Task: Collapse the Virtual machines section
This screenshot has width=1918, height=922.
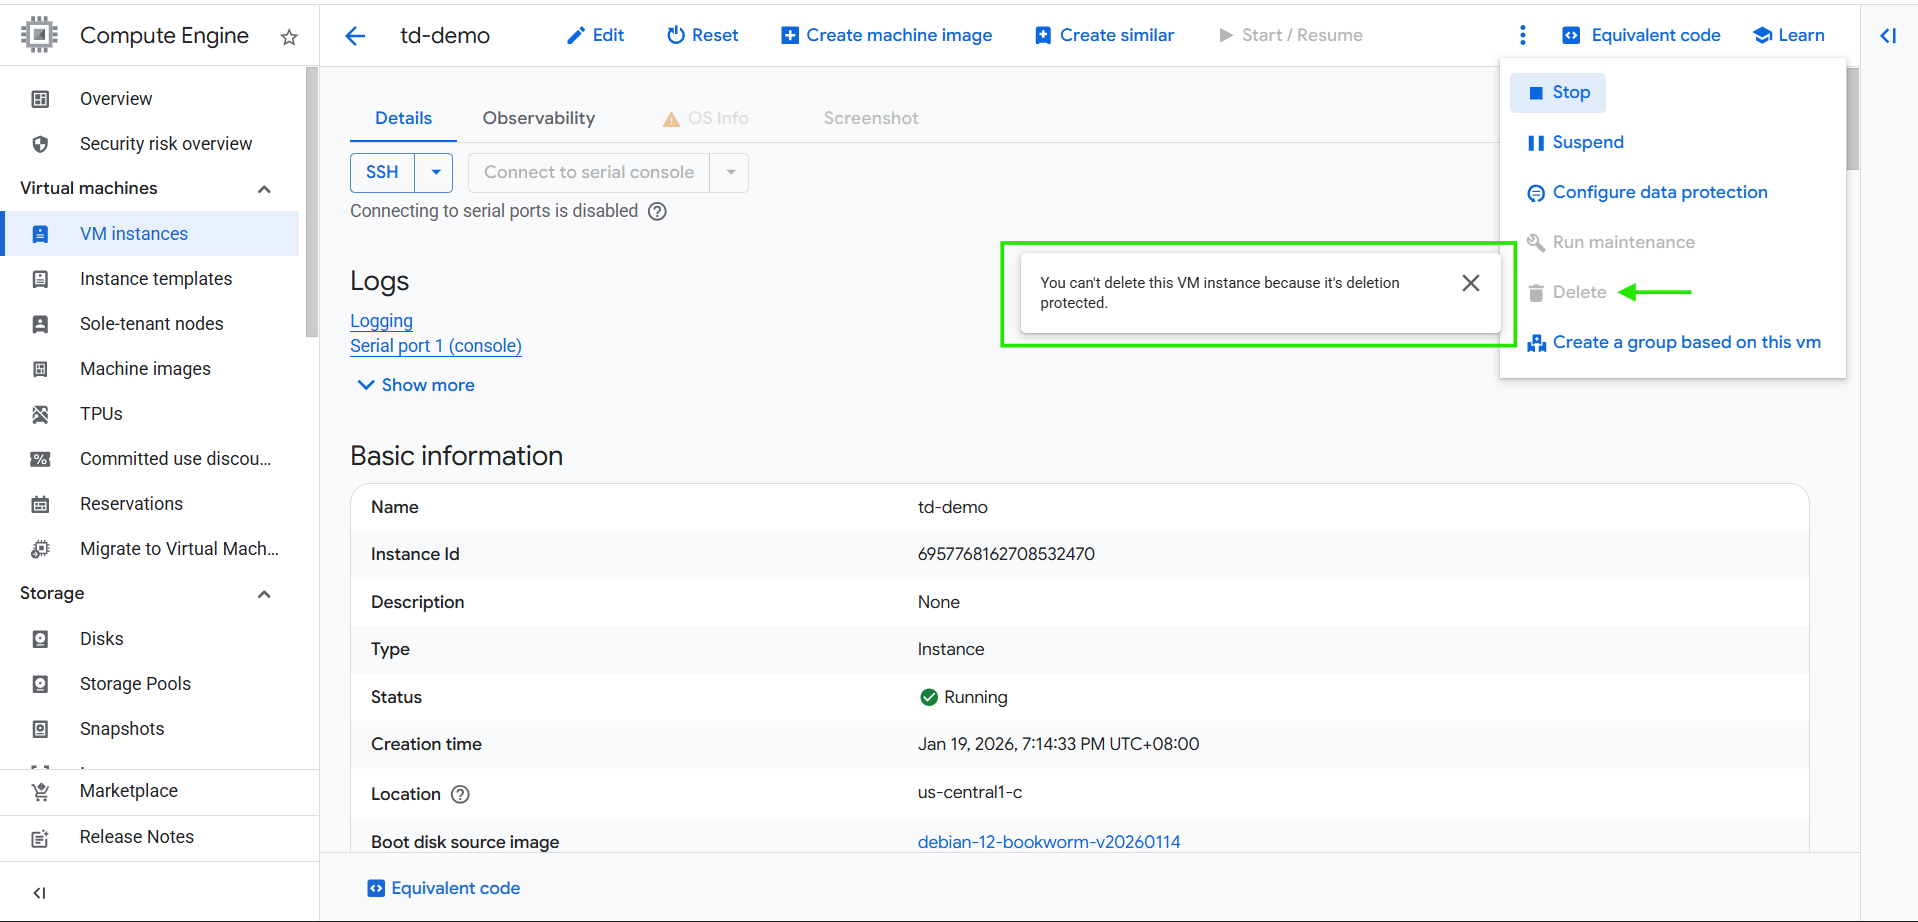Action: tap(264, 189)
